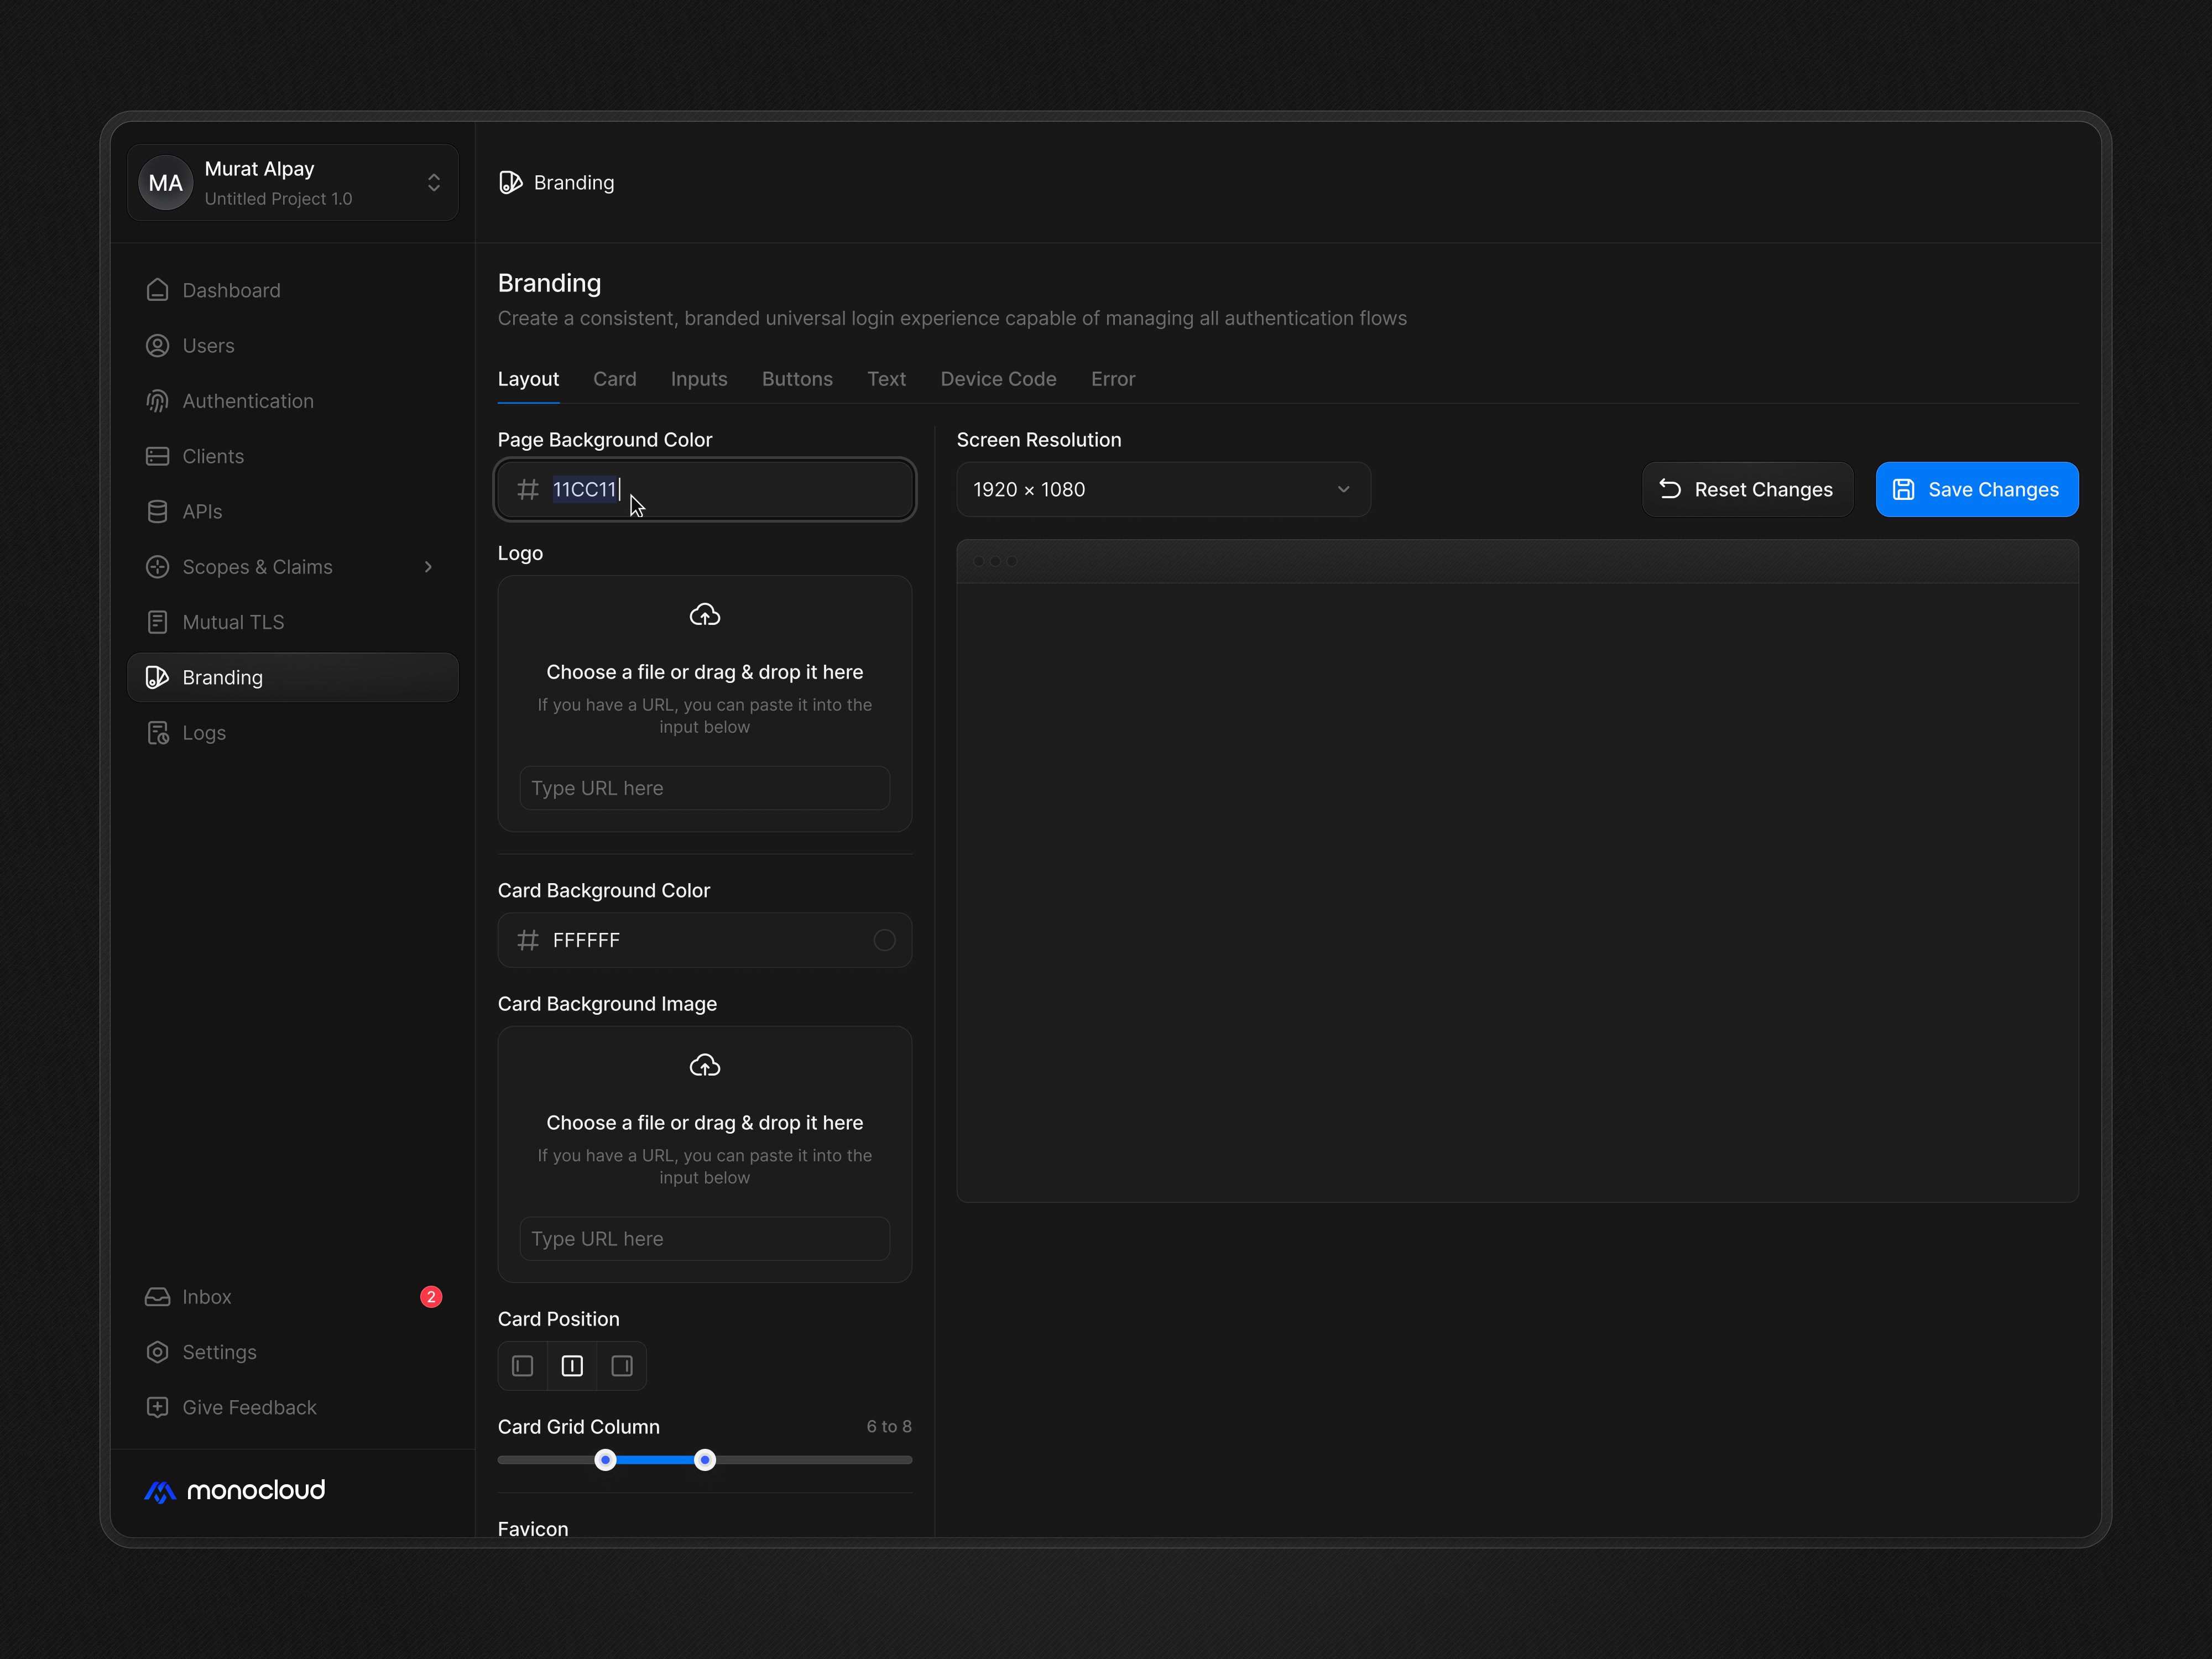This screenshot has height=1659, width=2212.
Task: Click the Dashboard home icon
Action: 157,290
